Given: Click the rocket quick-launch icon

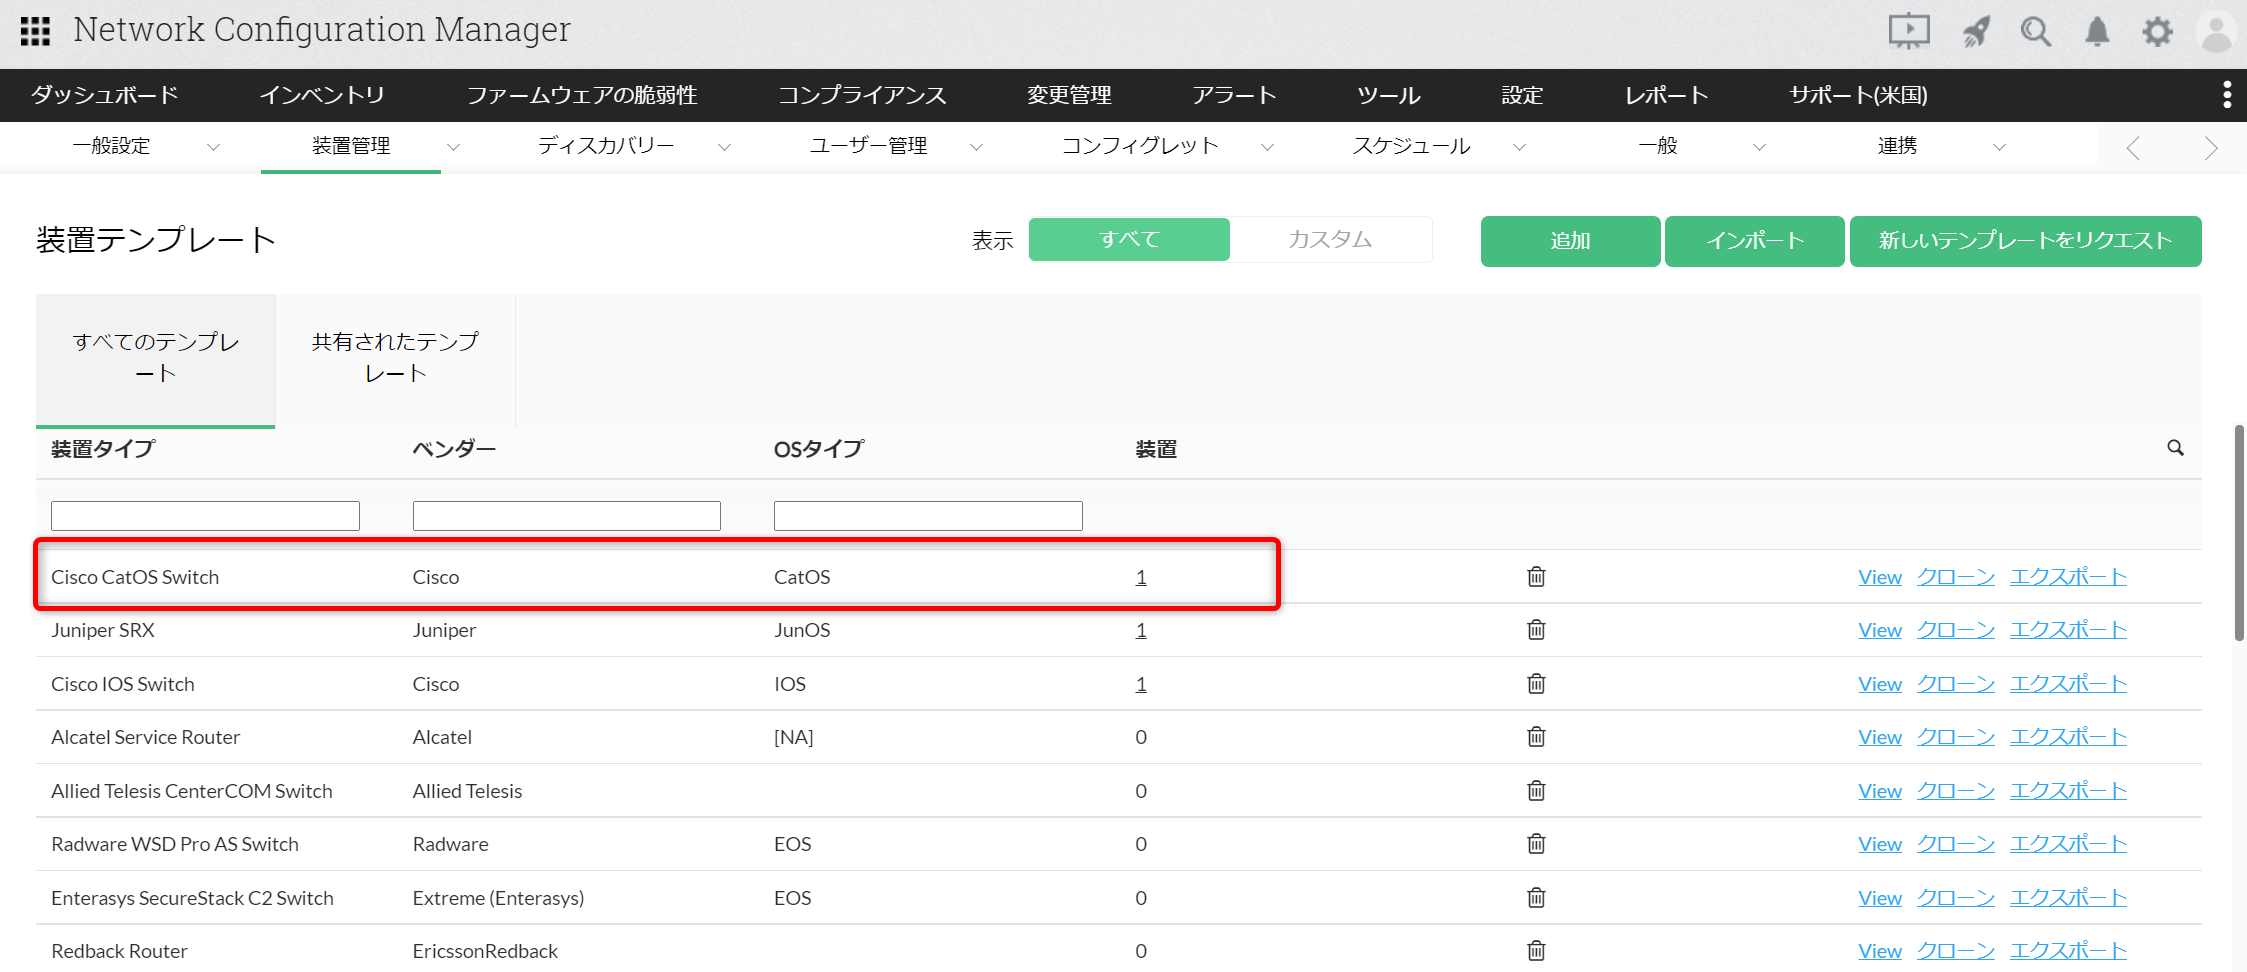Looking at the screenshot, I should click(1976, 32).
